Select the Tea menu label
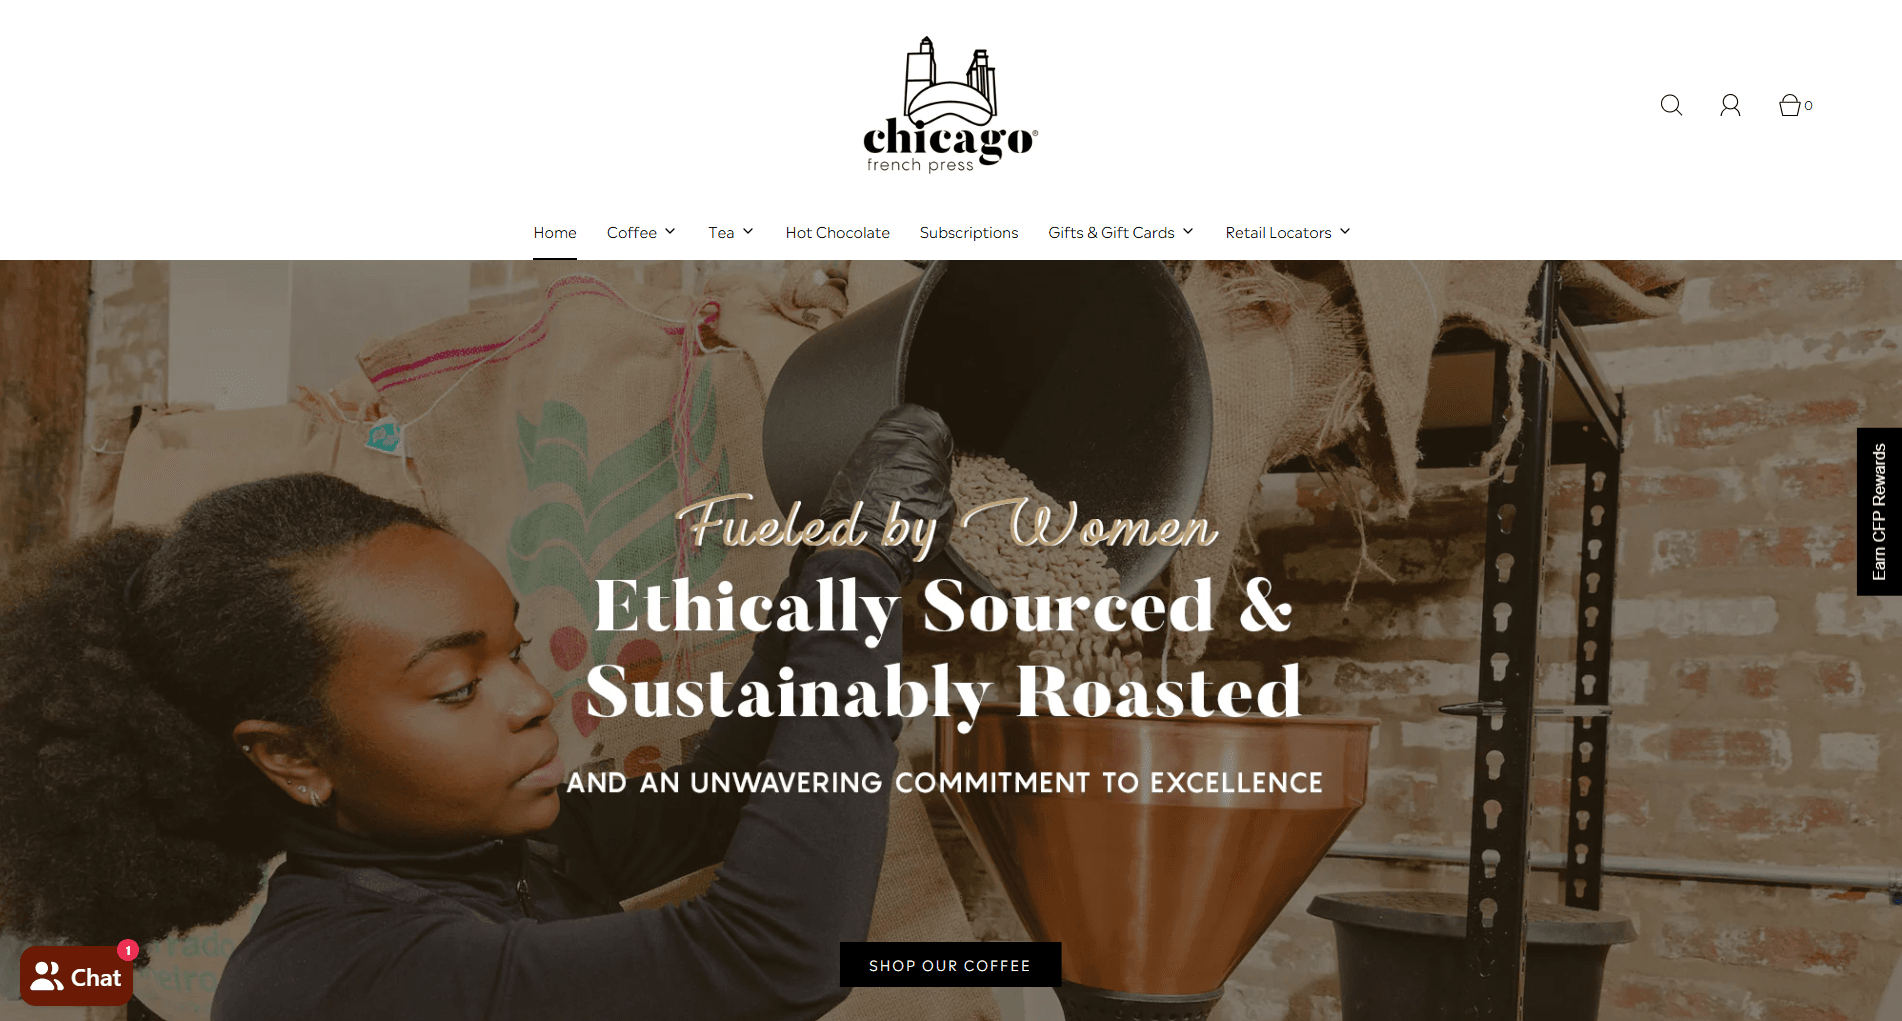This screenshot has height=1021, width=1902. 721,233
